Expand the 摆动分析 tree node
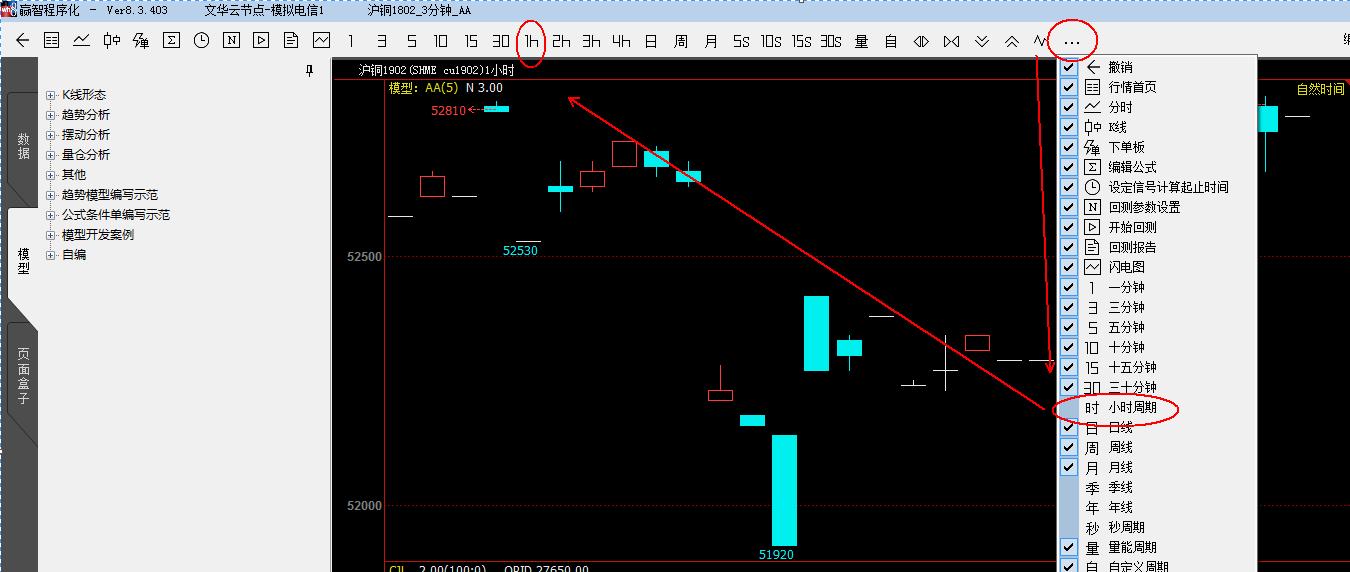 click(x=50, y=135)
